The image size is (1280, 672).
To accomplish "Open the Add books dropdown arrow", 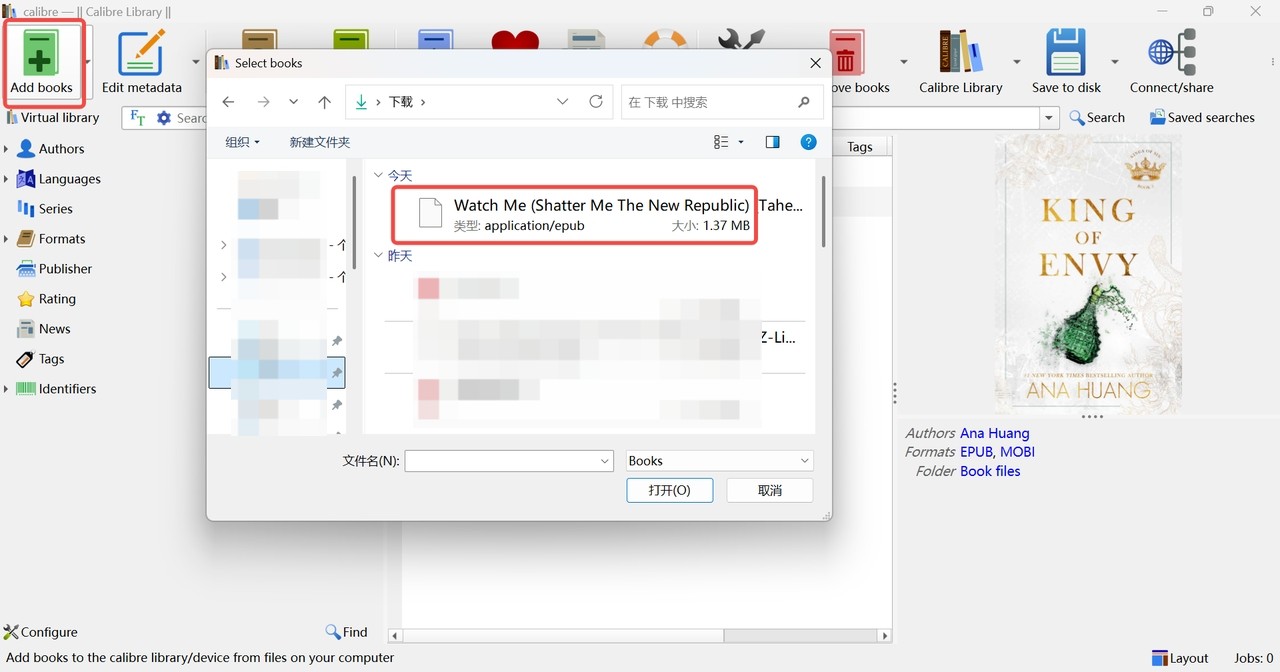I will coord(88,62).
